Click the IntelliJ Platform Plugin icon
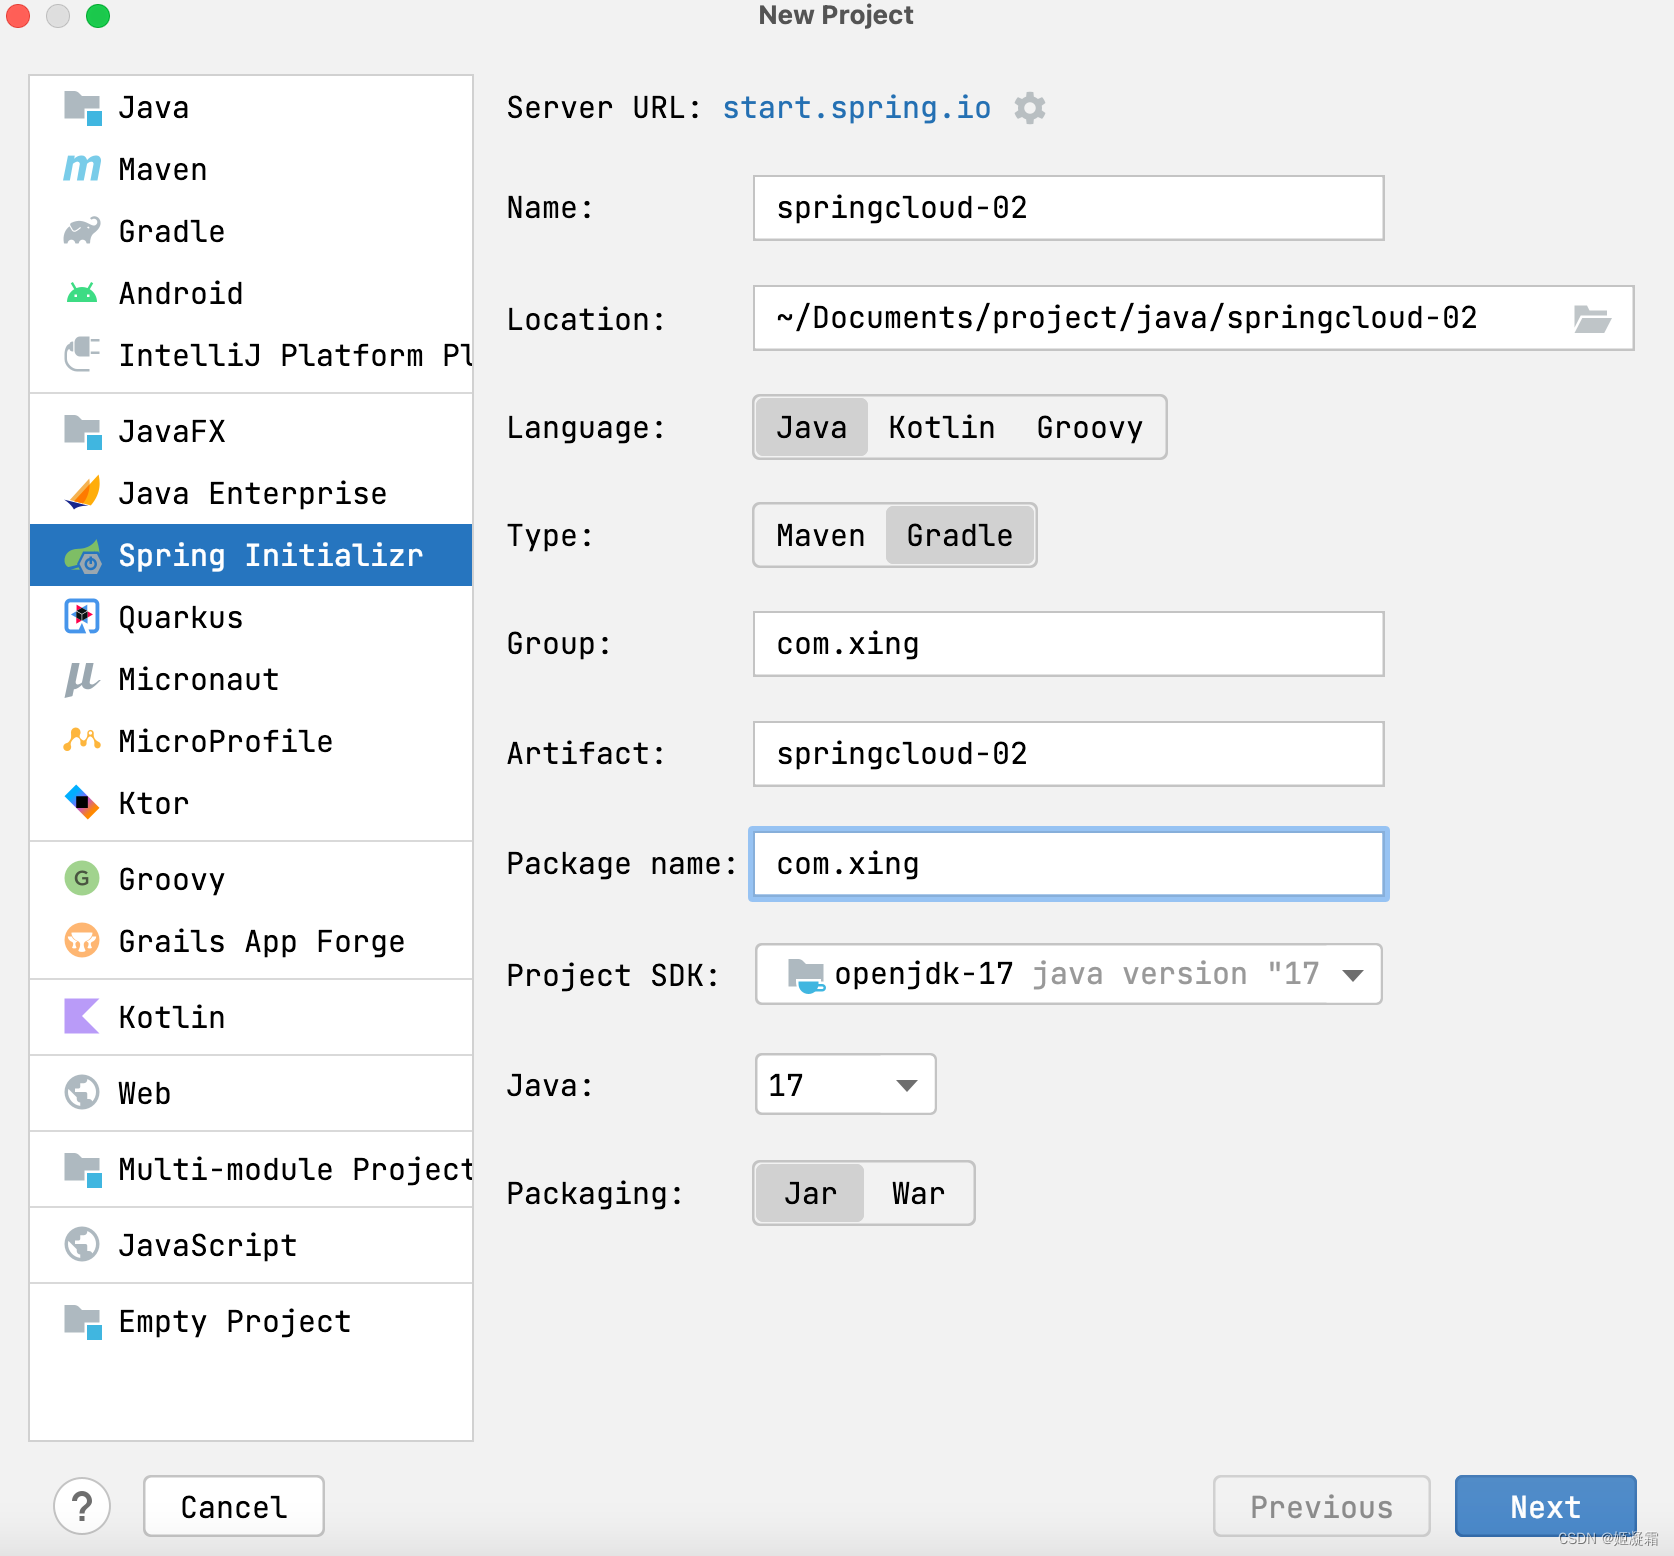 (82, 355)
